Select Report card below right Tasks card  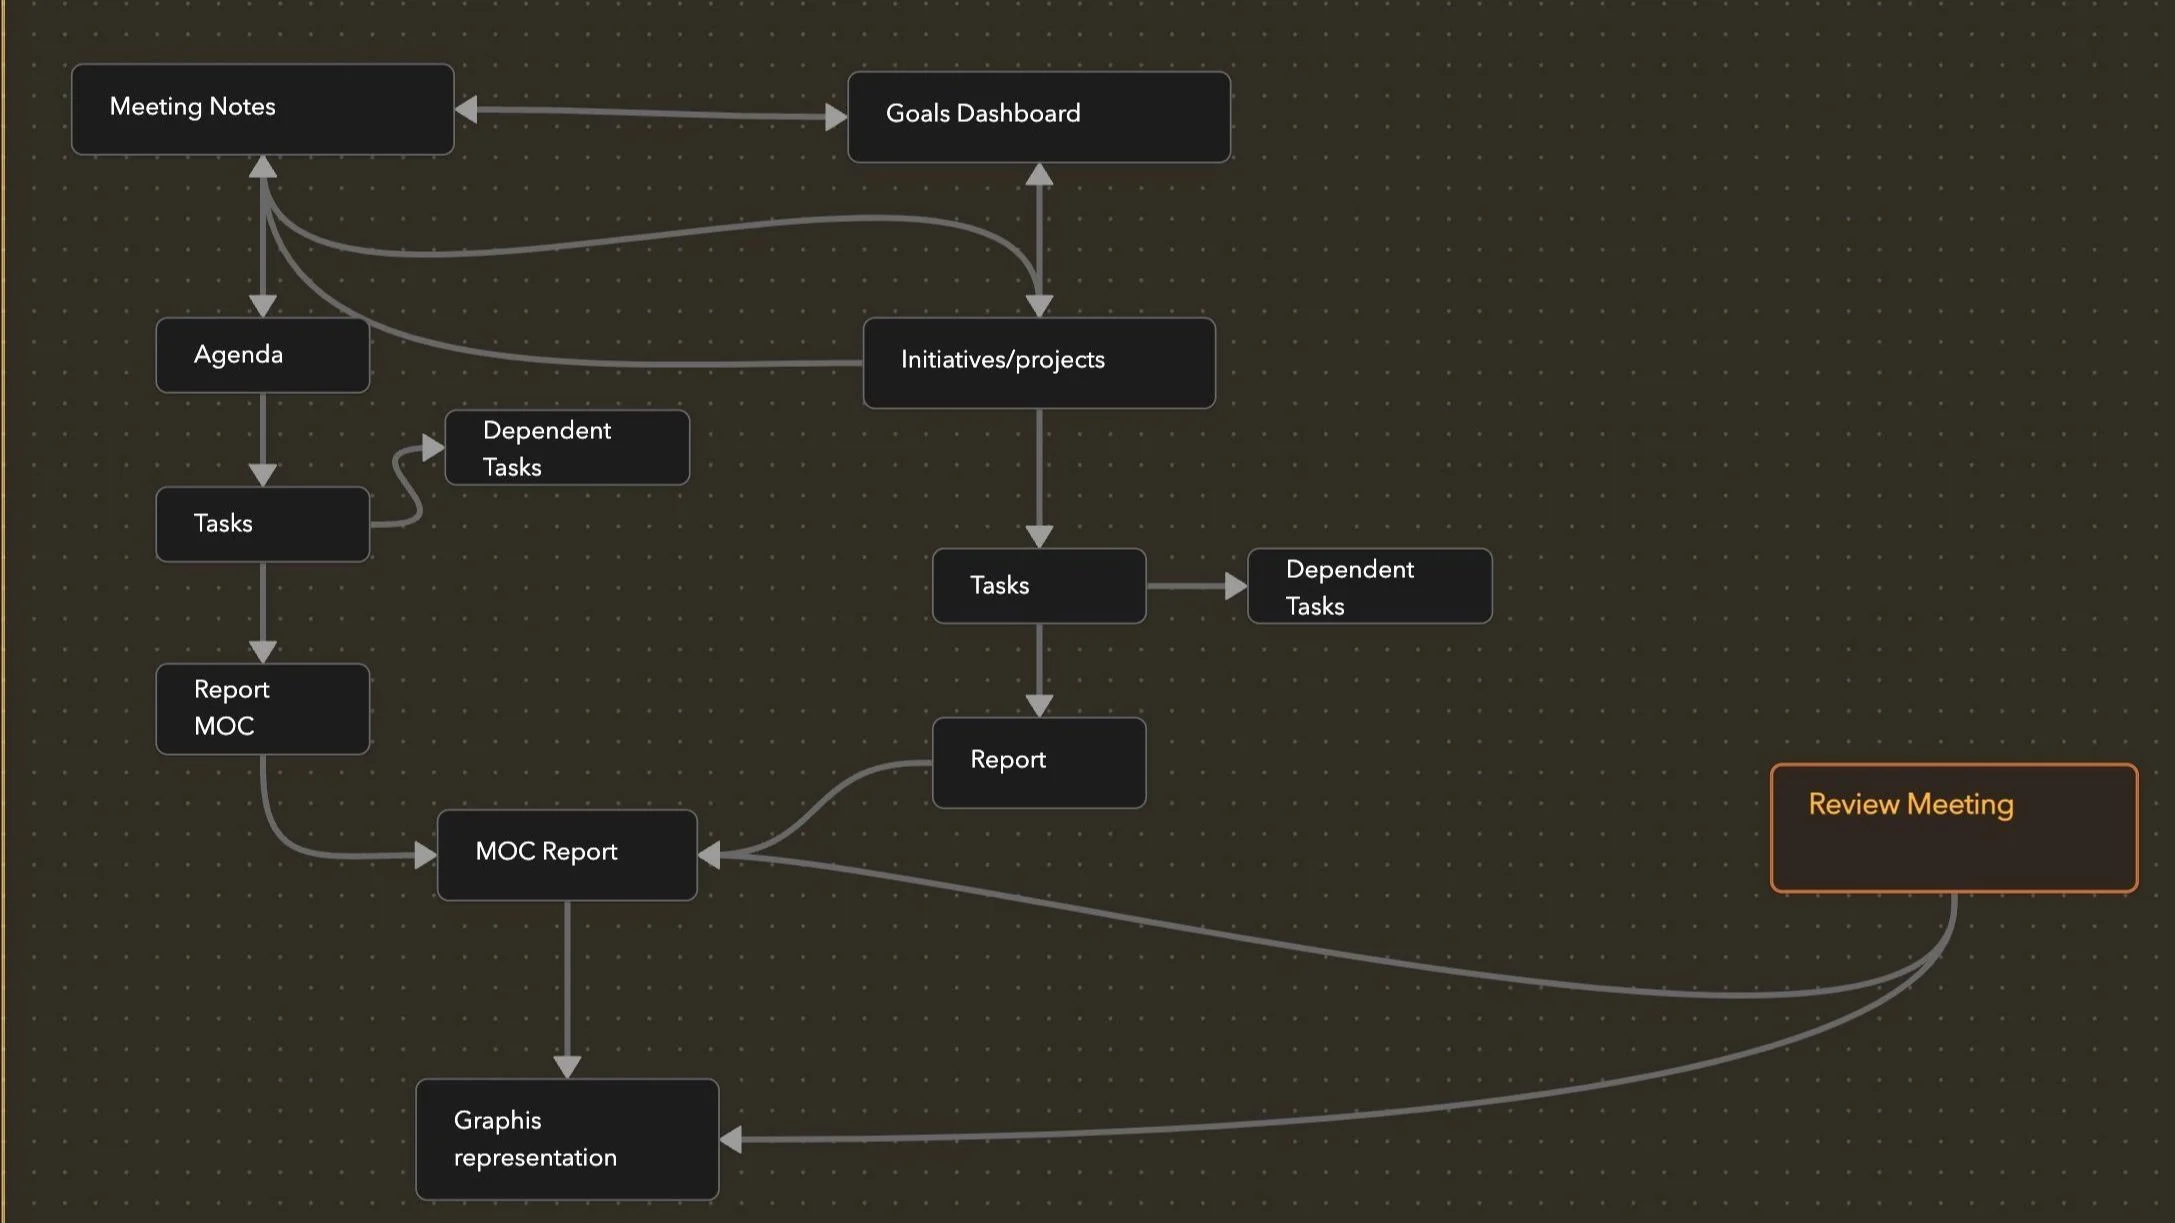coord(1038,762)
